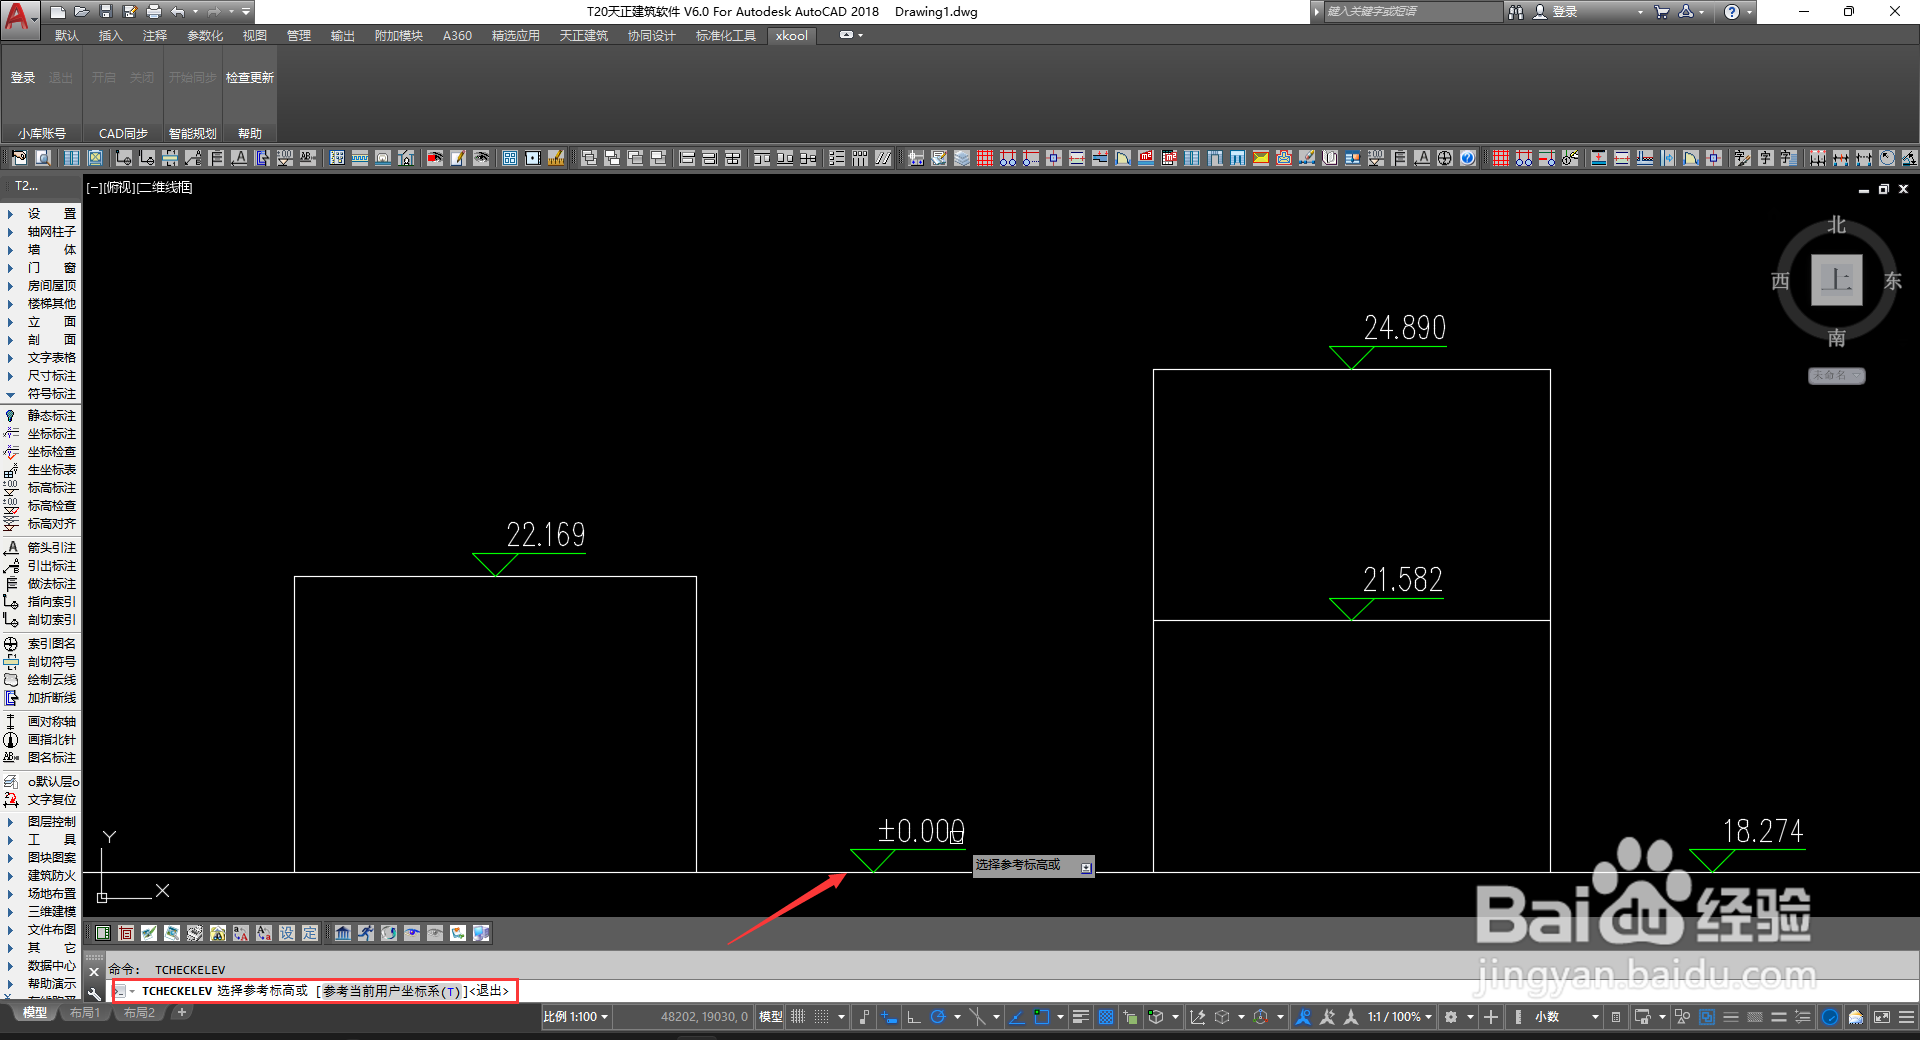Select the 箭头引注 tool
The width and height of the screenshot is (1920, 1040).
[x=40, y=548]
